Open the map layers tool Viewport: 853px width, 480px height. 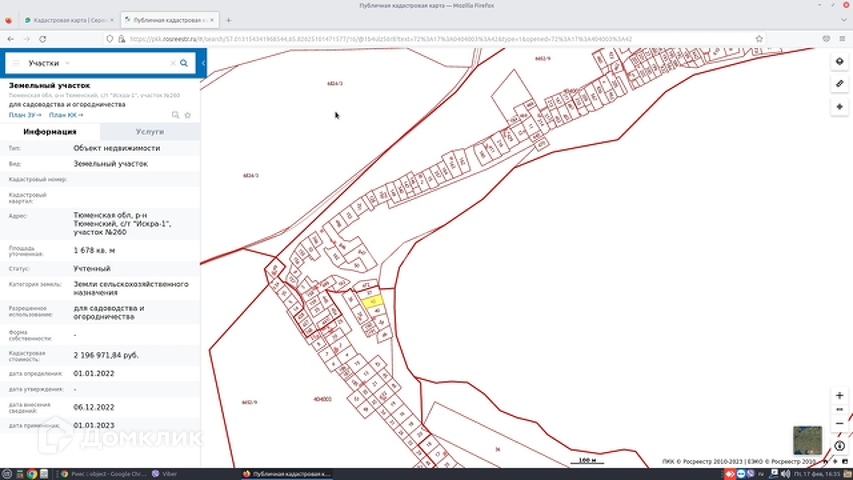click(840, 62)
